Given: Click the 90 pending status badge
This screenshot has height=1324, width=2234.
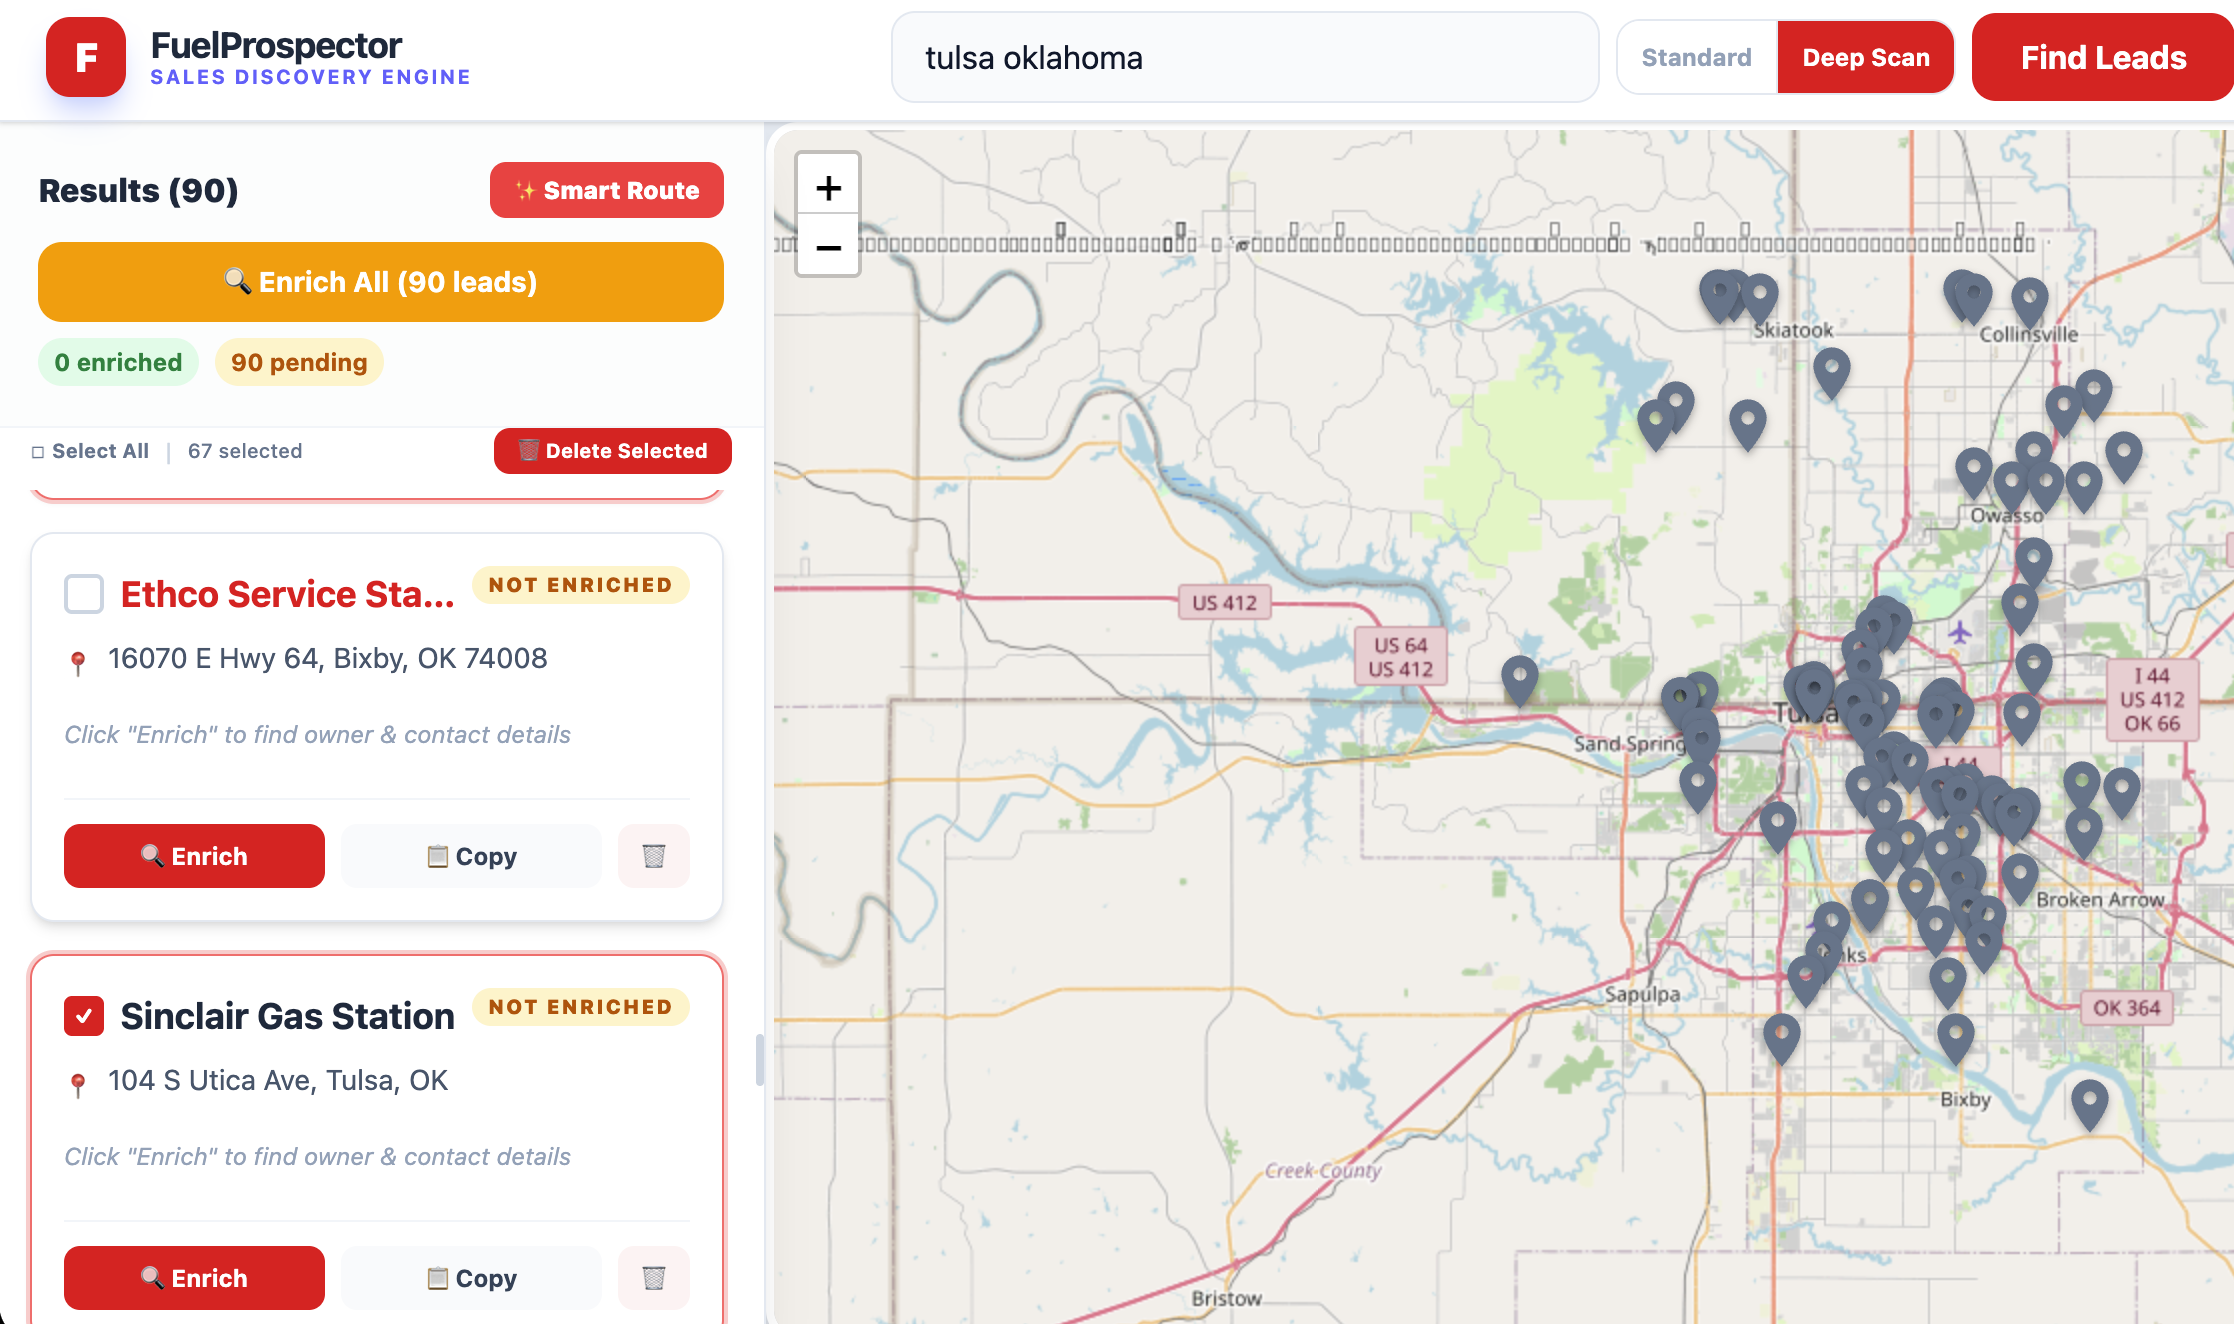Looking at the screenshot, I should pos(299,362).
